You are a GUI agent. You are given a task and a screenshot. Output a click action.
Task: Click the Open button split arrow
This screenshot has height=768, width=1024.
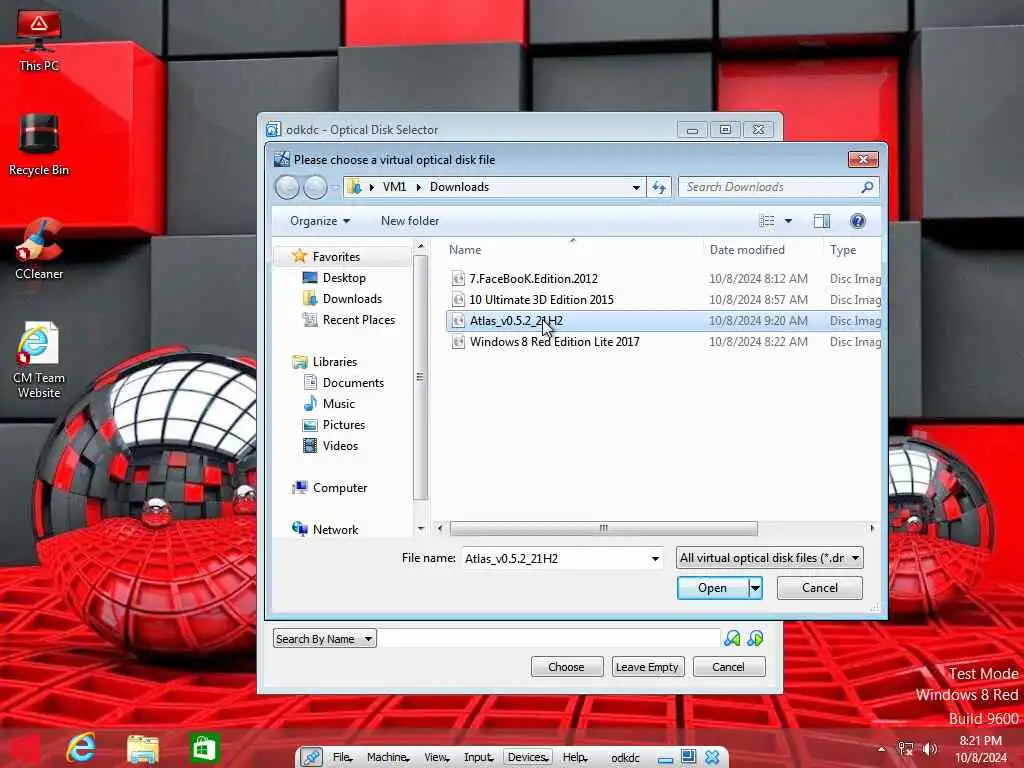click(756, 588)
